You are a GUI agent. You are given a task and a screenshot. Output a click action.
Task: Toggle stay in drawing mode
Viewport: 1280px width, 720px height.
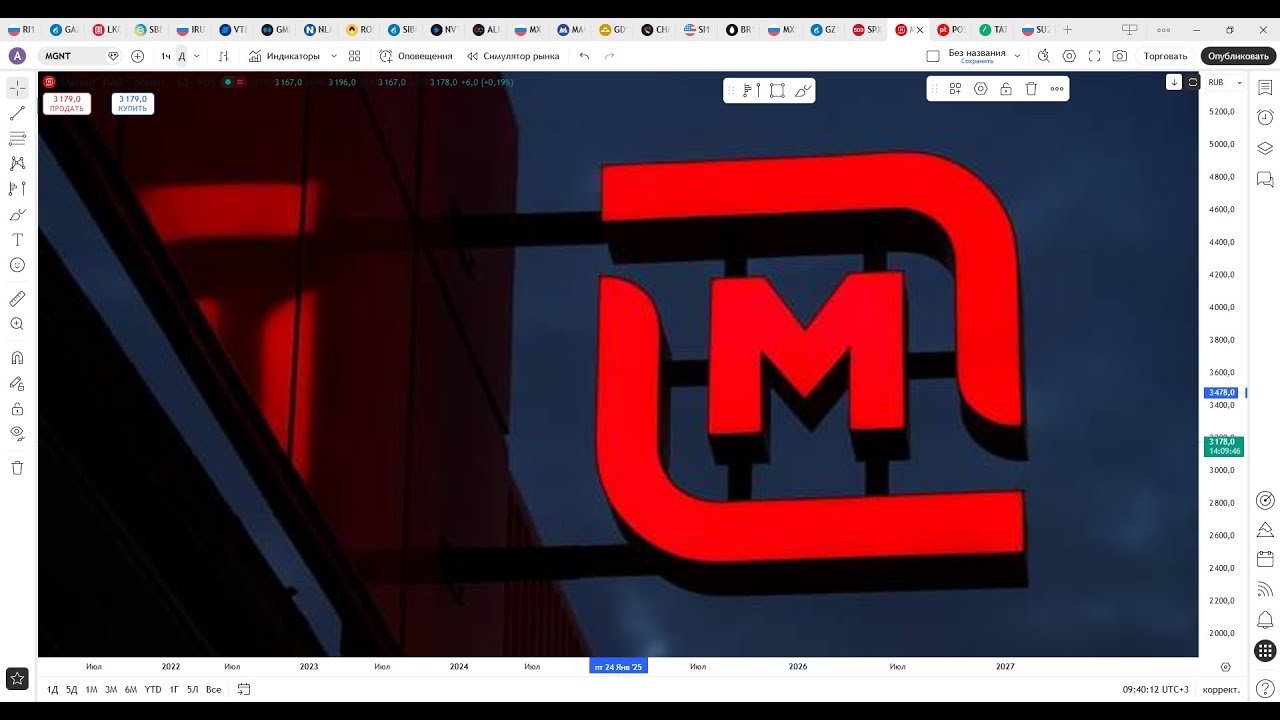(x=17, y=383)
